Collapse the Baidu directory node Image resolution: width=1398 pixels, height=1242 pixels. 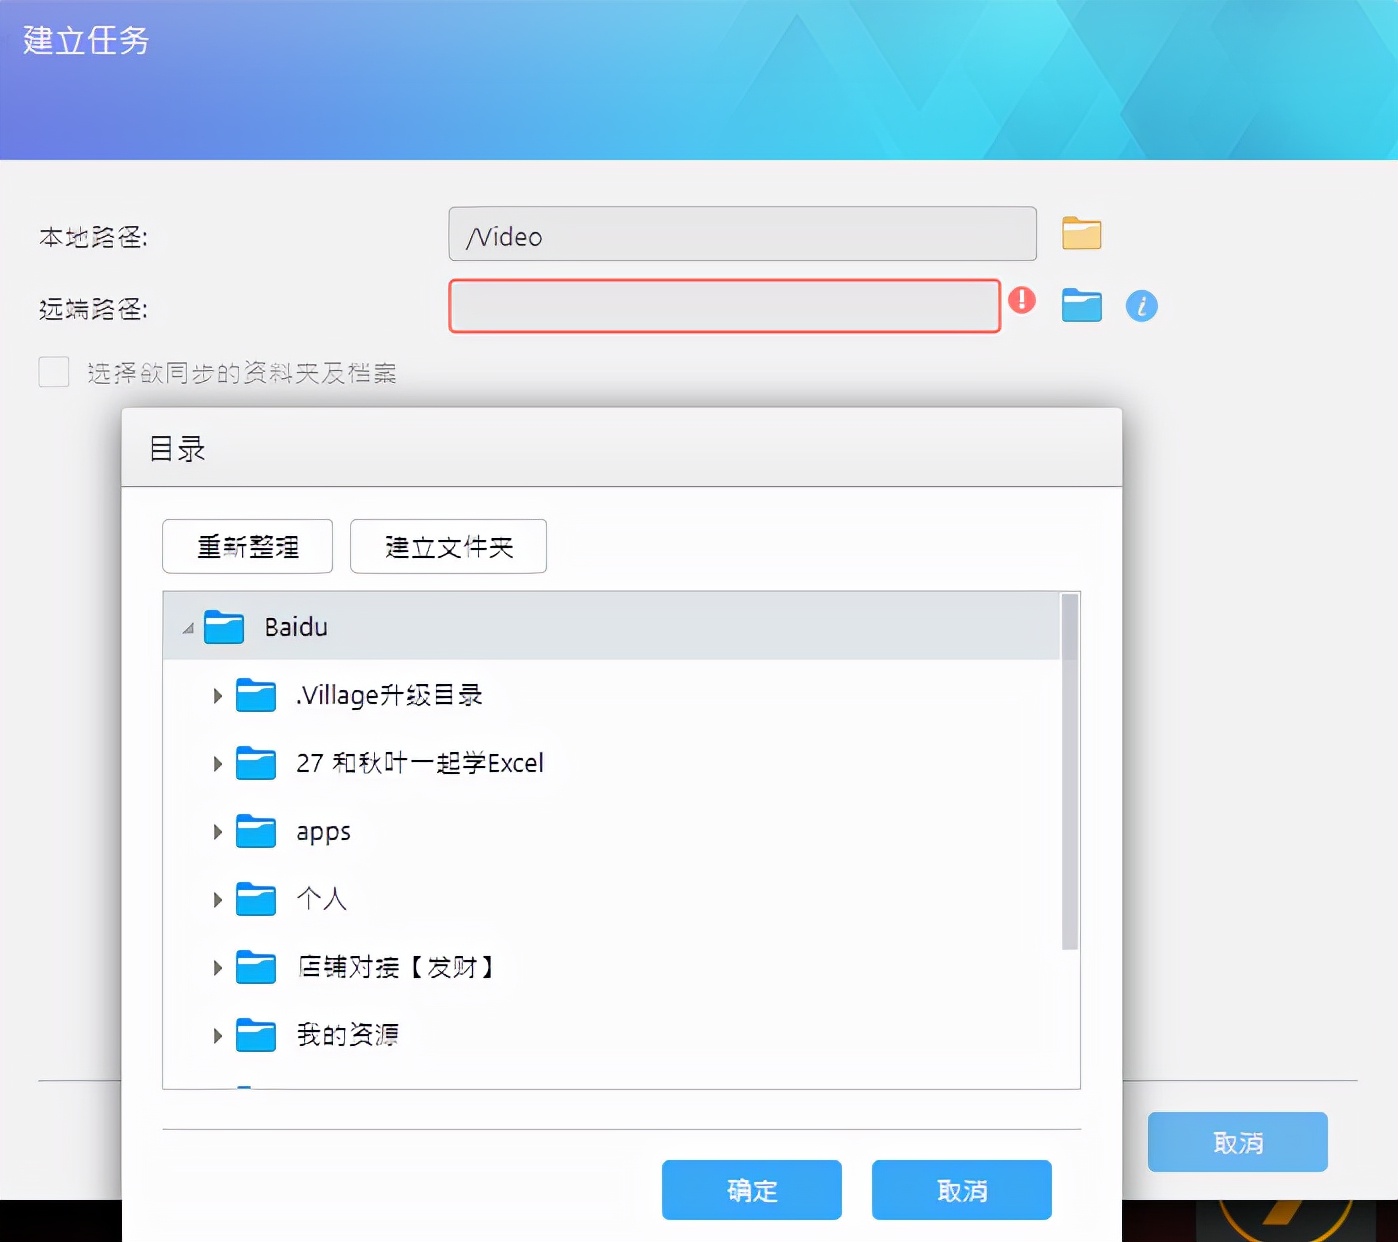point(187,629)
